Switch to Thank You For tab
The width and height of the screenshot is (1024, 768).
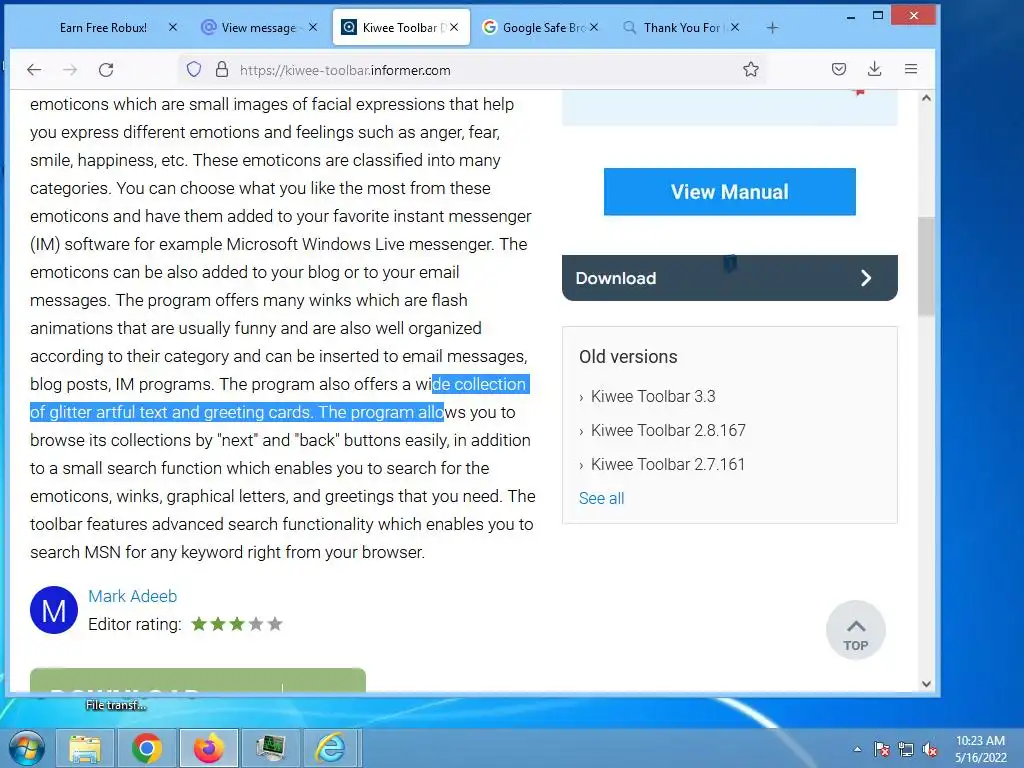pos(682,27)
